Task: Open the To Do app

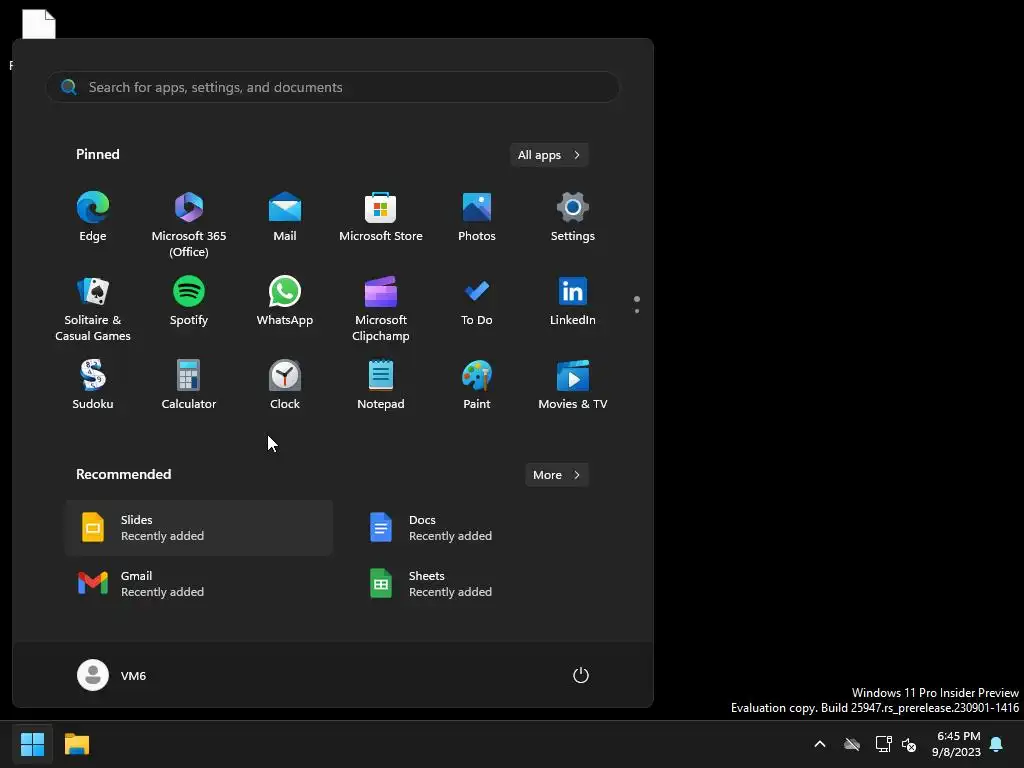Action: (x=477, y=301)
